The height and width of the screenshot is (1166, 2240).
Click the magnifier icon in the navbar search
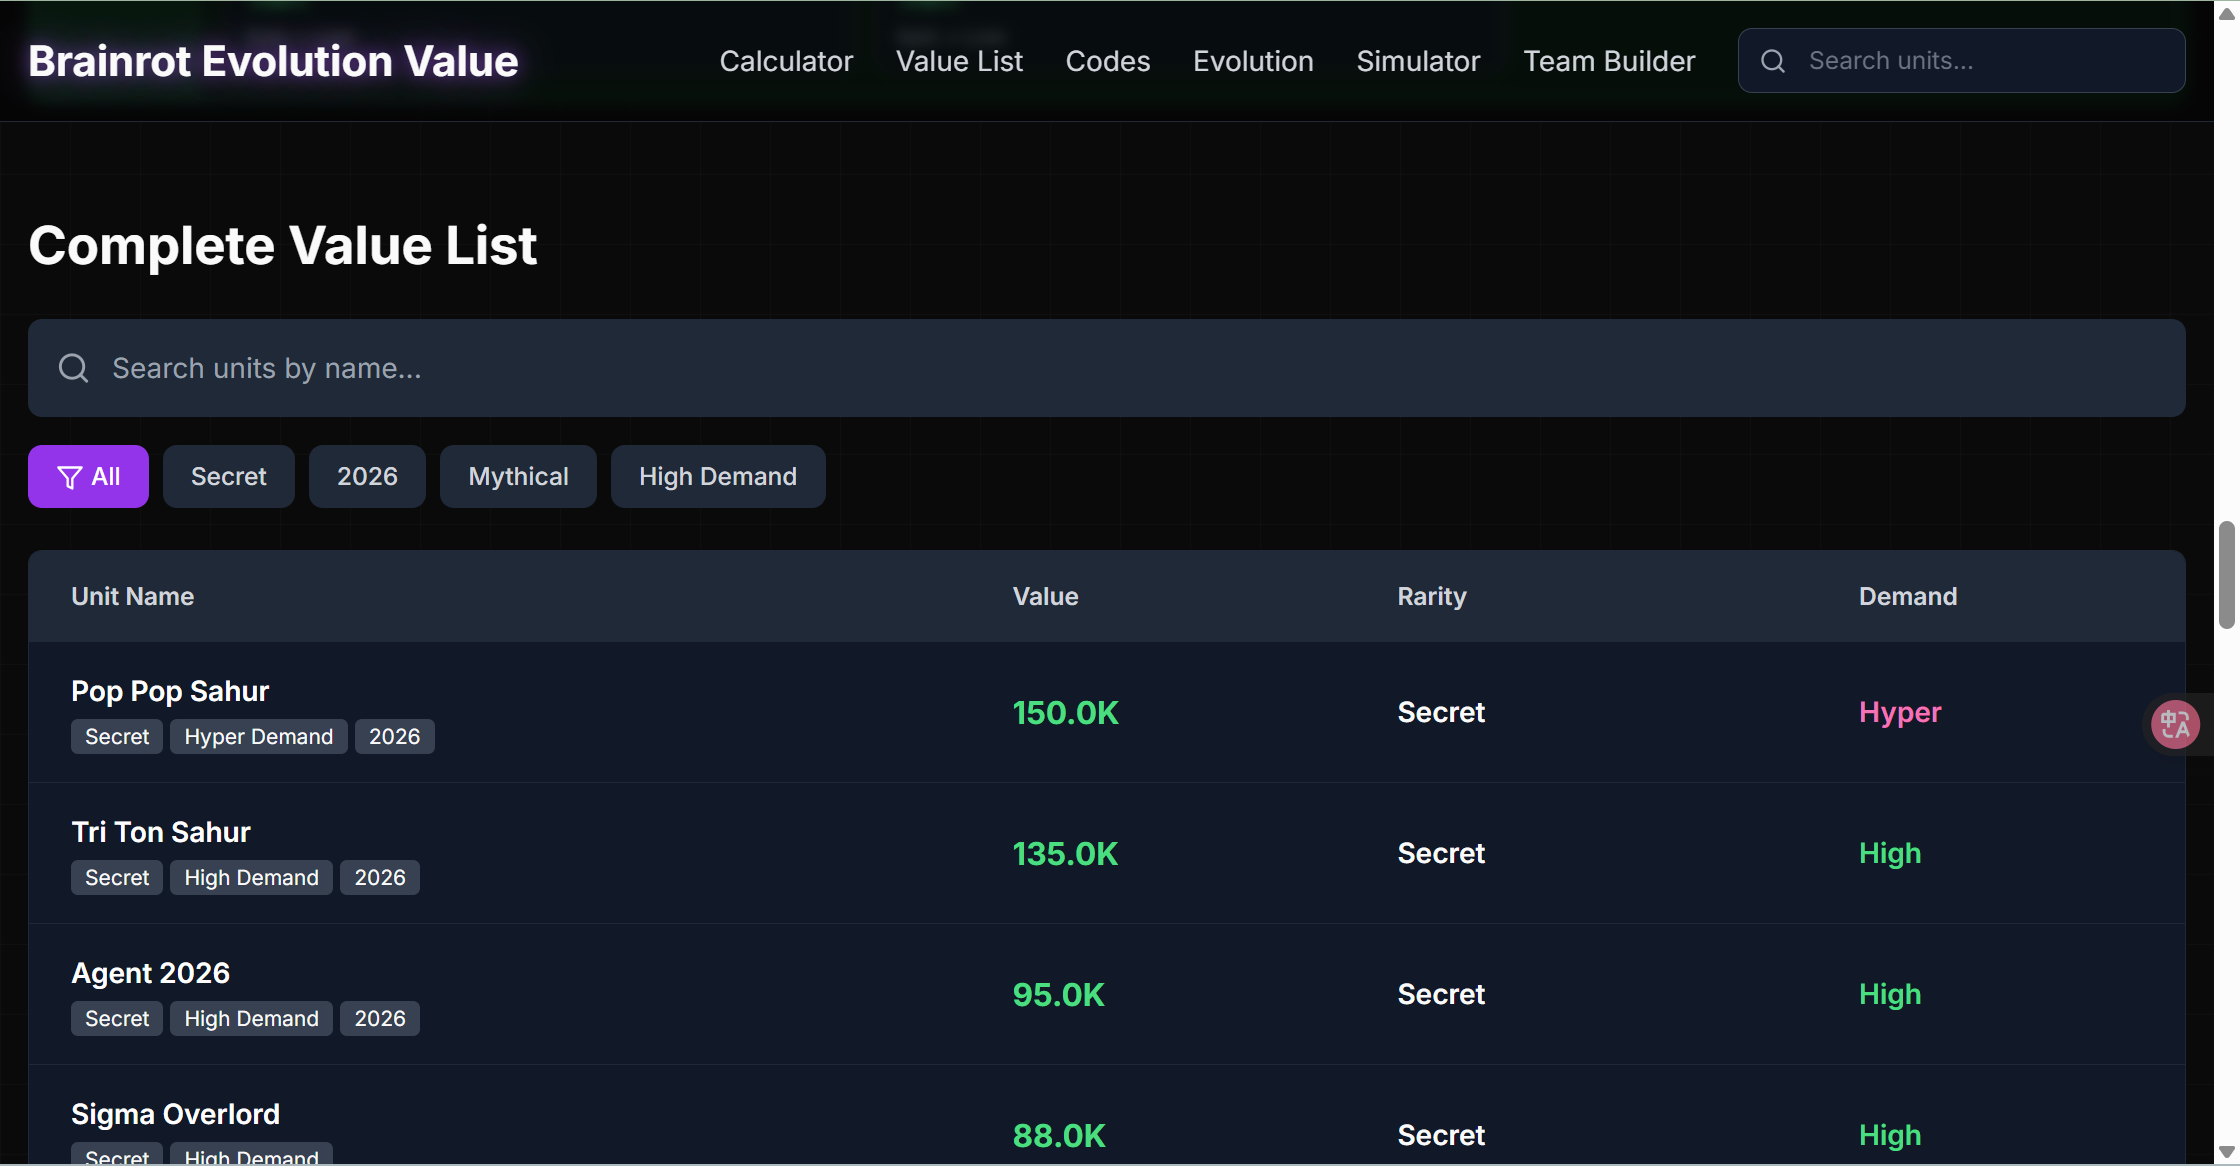[x=1772, y=60]
